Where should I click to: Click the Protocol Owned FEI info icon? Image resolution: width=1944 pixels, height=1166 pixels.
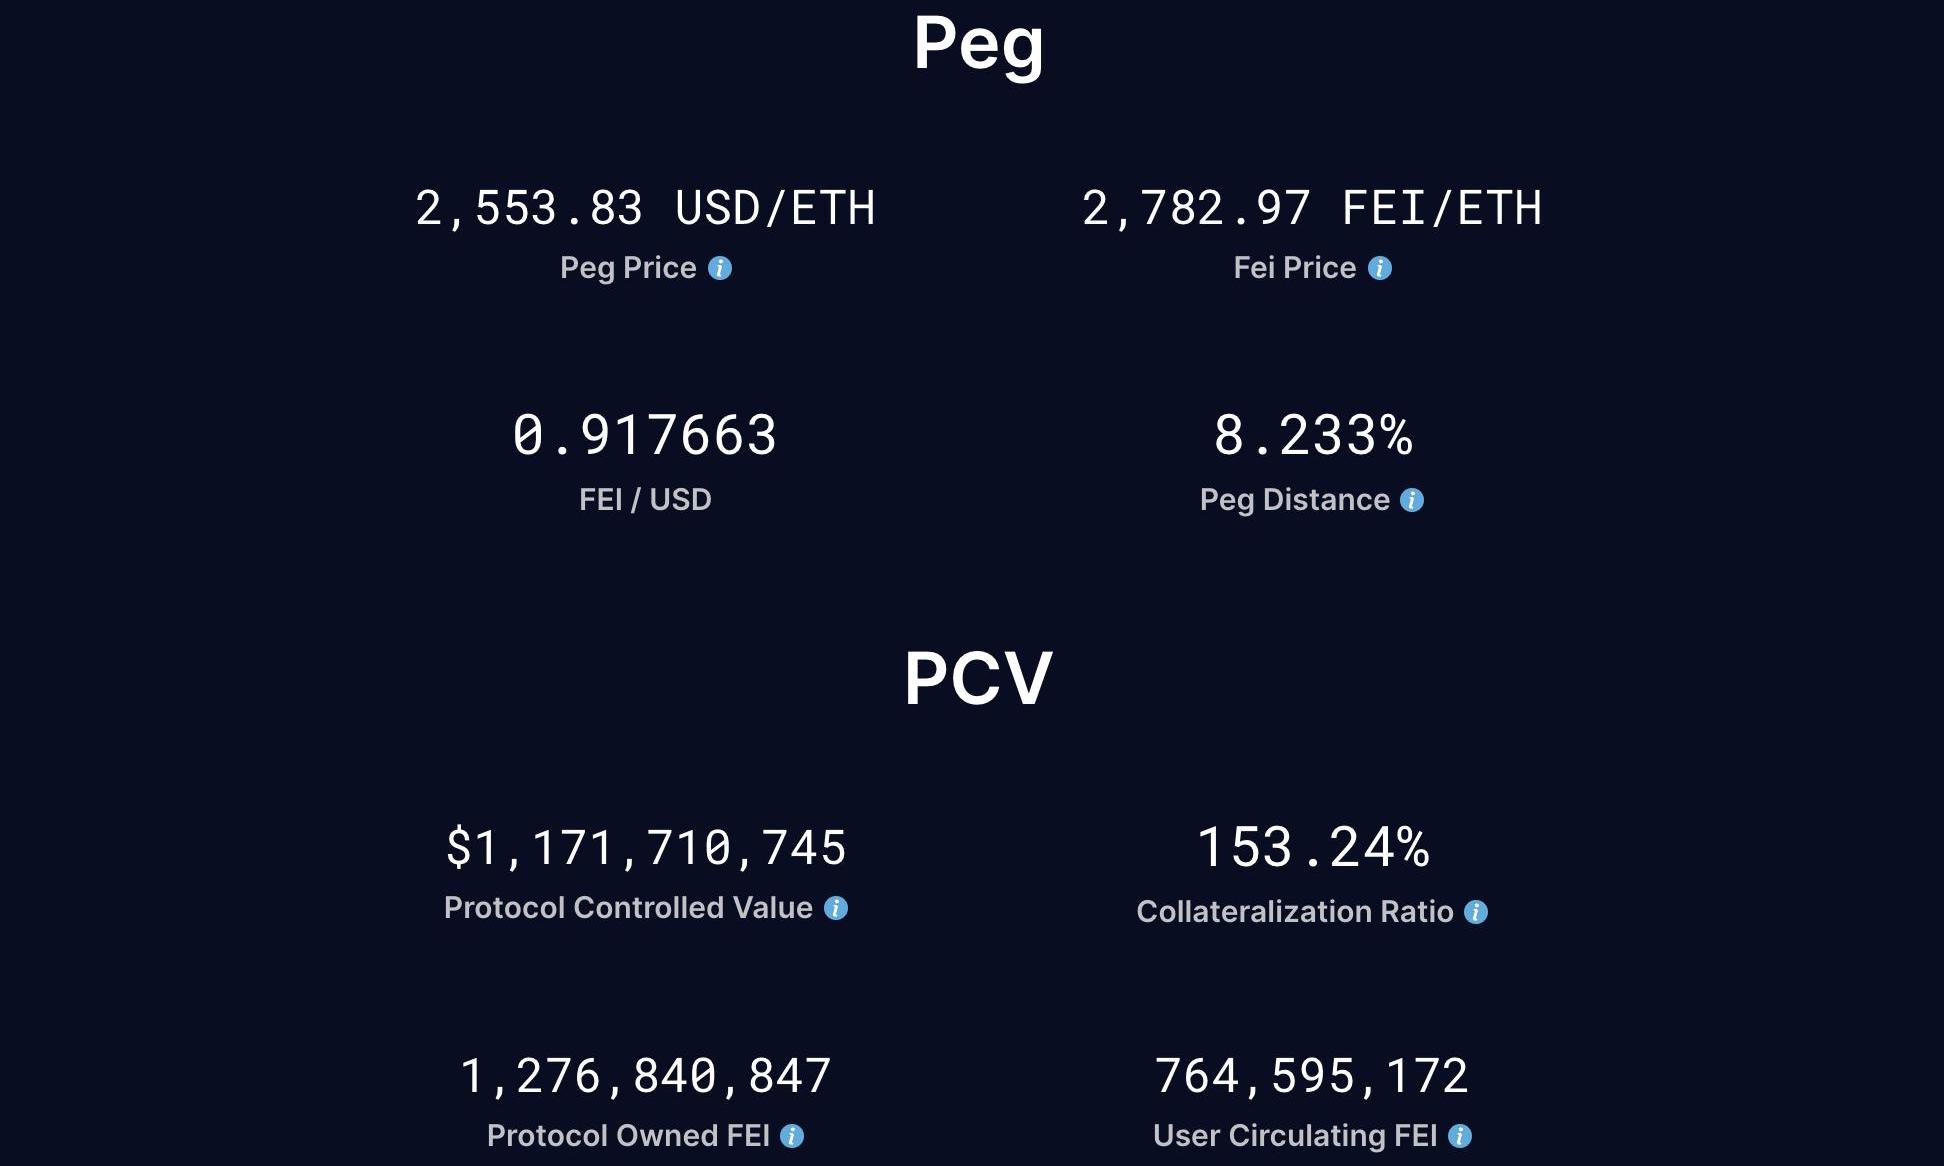(x=792, y=1136)
